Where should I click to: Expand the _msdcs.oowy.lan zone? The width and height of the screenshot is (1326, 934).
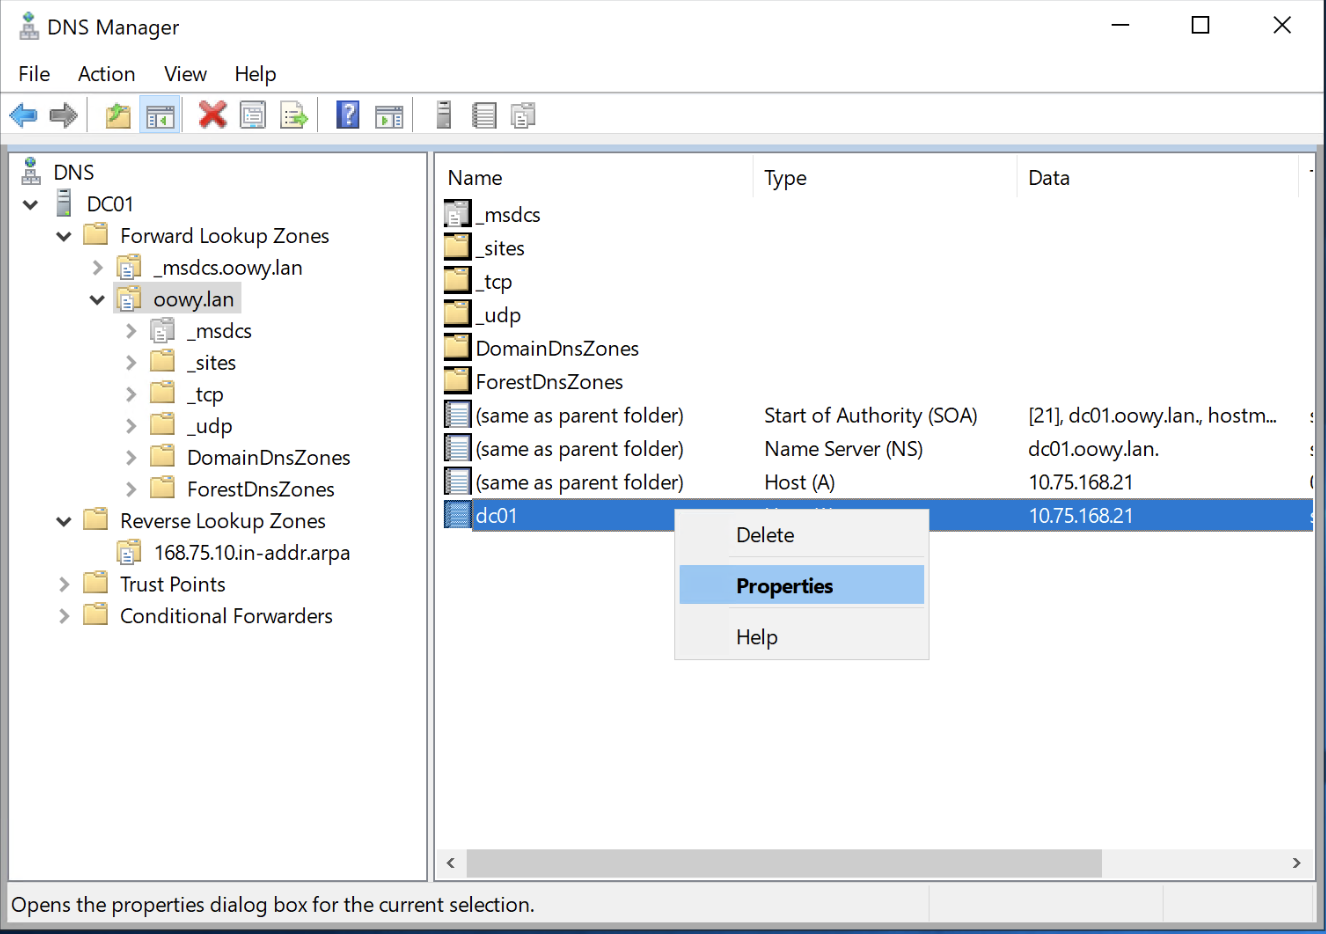(97, 268)
